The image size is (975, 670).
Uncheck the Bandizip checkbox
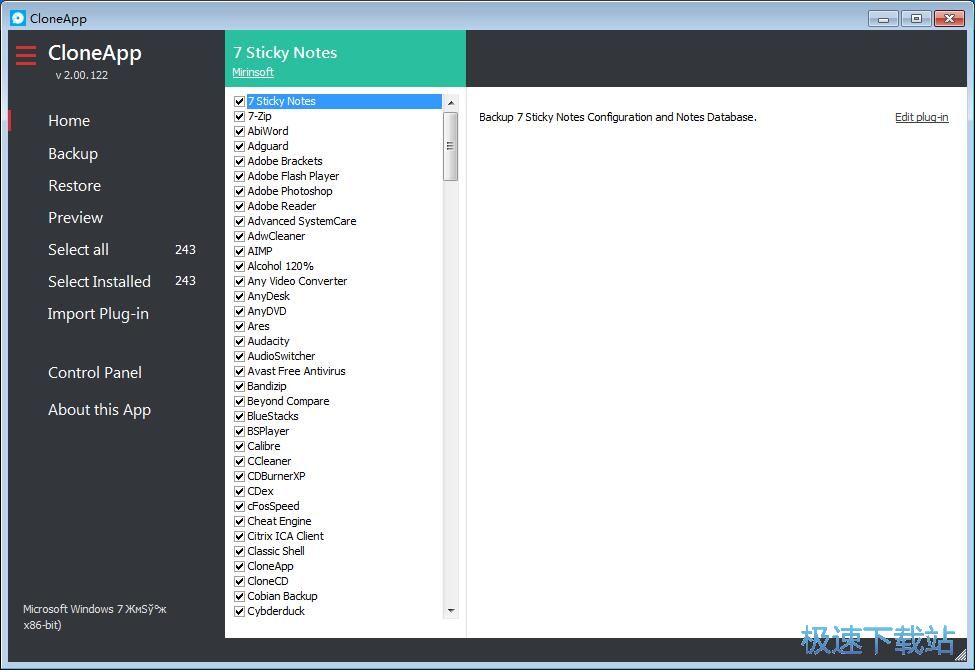[x=239, y=386]
